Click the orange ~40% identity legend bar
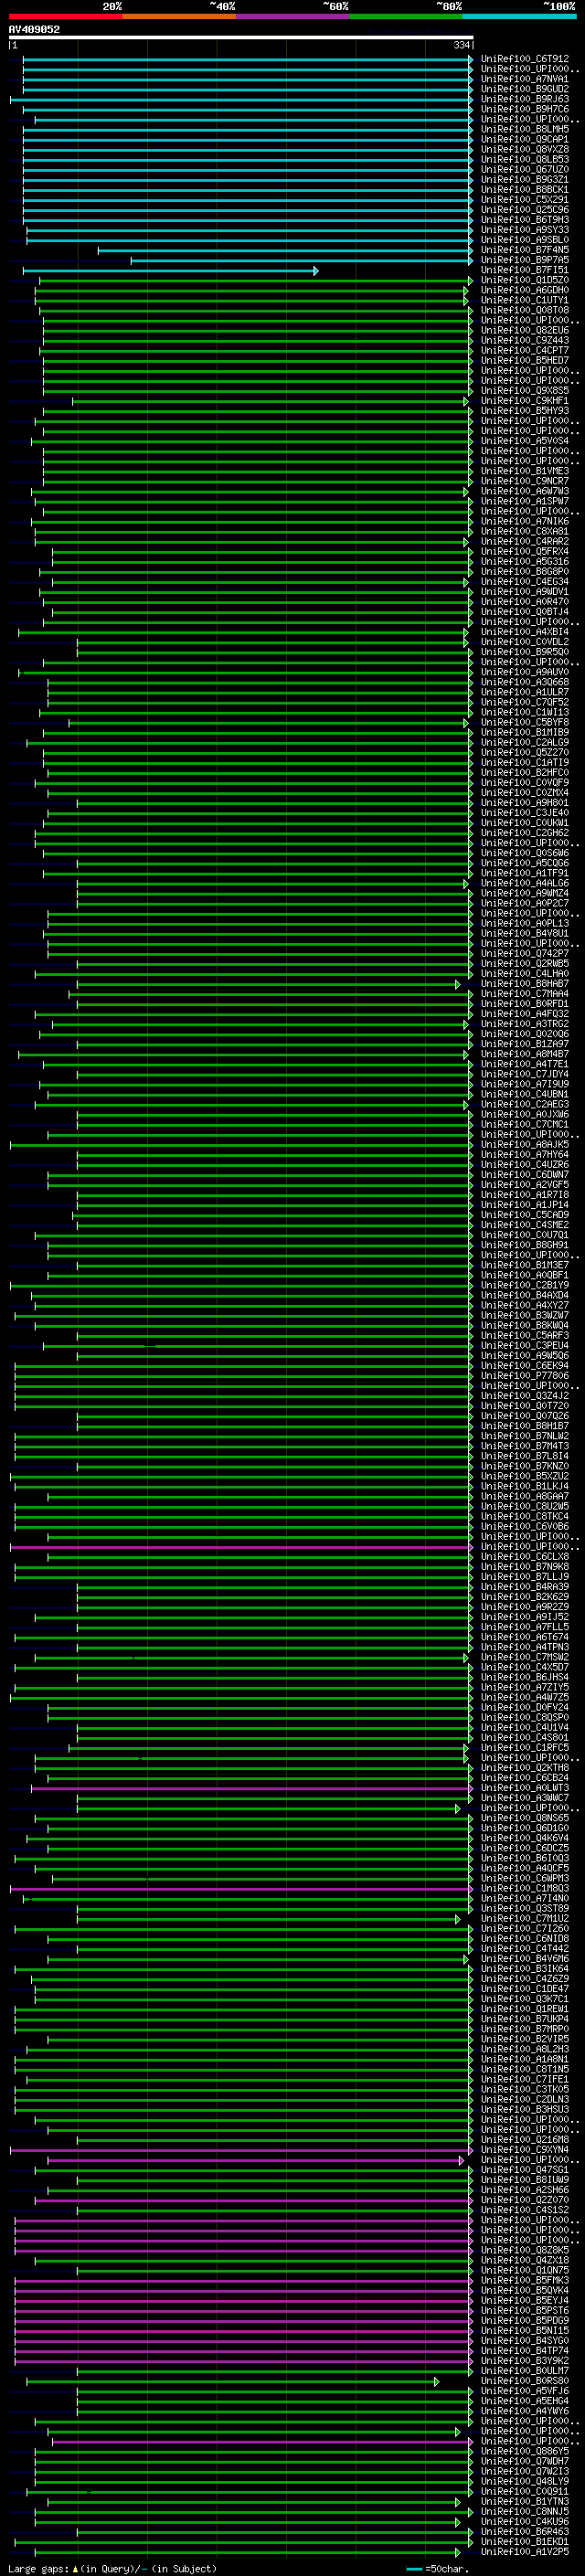Image resolution: width=585 pixels, height=2576 pixels. coord(179,16)
